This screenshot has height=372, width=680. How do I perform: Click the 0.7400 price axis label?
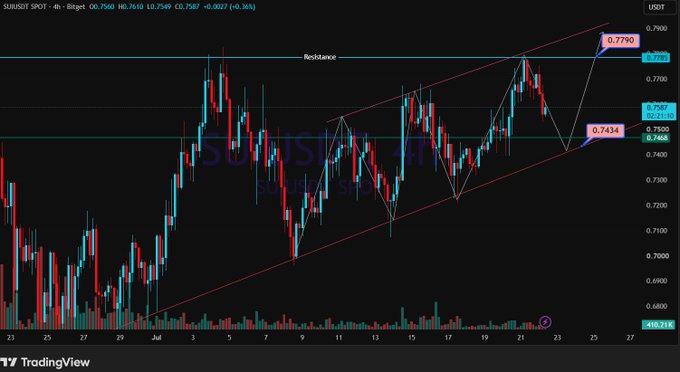click(657, 154)
